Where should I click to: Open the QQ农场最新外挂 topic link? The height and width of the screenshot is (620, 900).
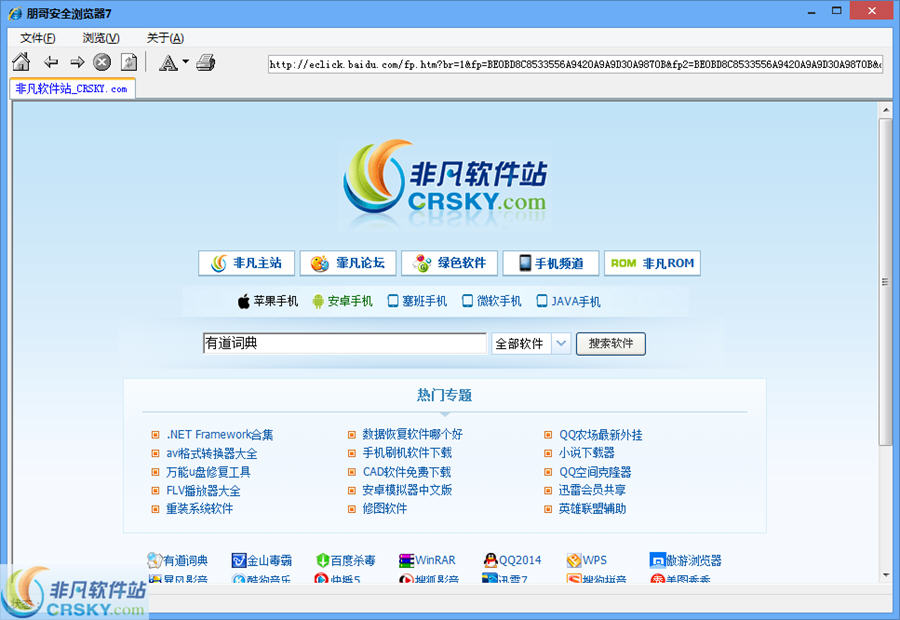(601, 435)
